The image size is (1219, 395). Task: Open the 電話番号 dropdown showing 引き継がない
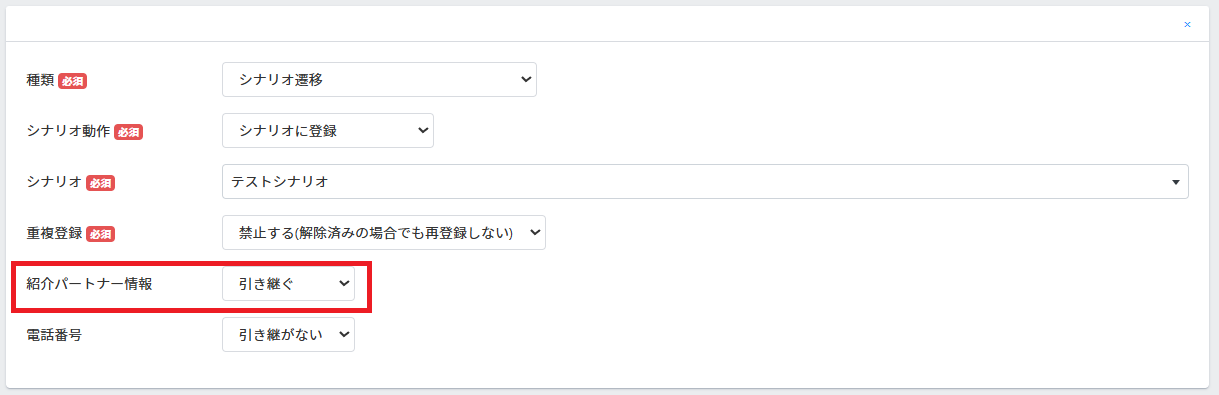[x=288, y=335]
